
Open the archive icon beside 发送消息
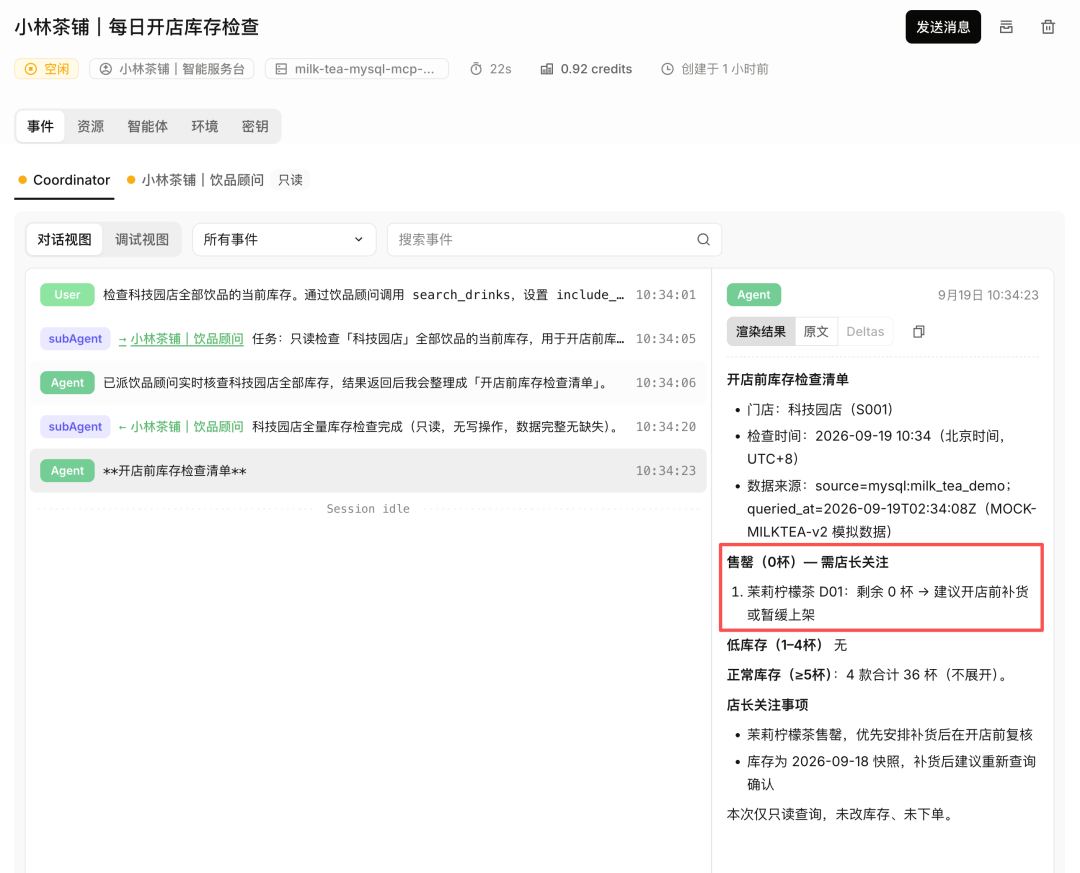pyautogui.click(x=1006, y=27)
